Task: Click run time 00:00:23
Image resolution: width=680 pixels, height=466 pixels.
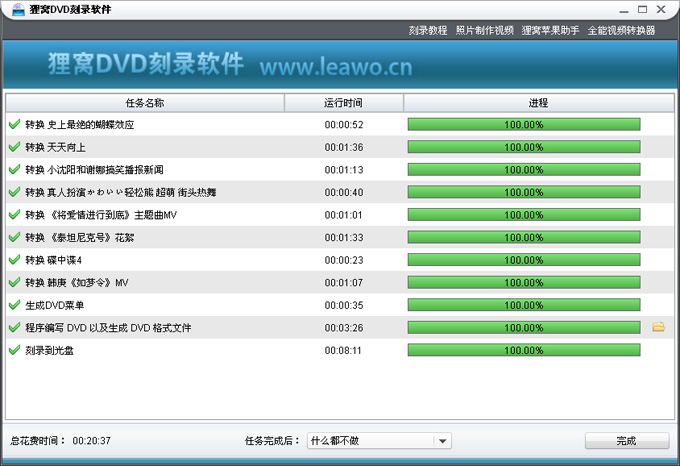Action: (x=344, y=260)
